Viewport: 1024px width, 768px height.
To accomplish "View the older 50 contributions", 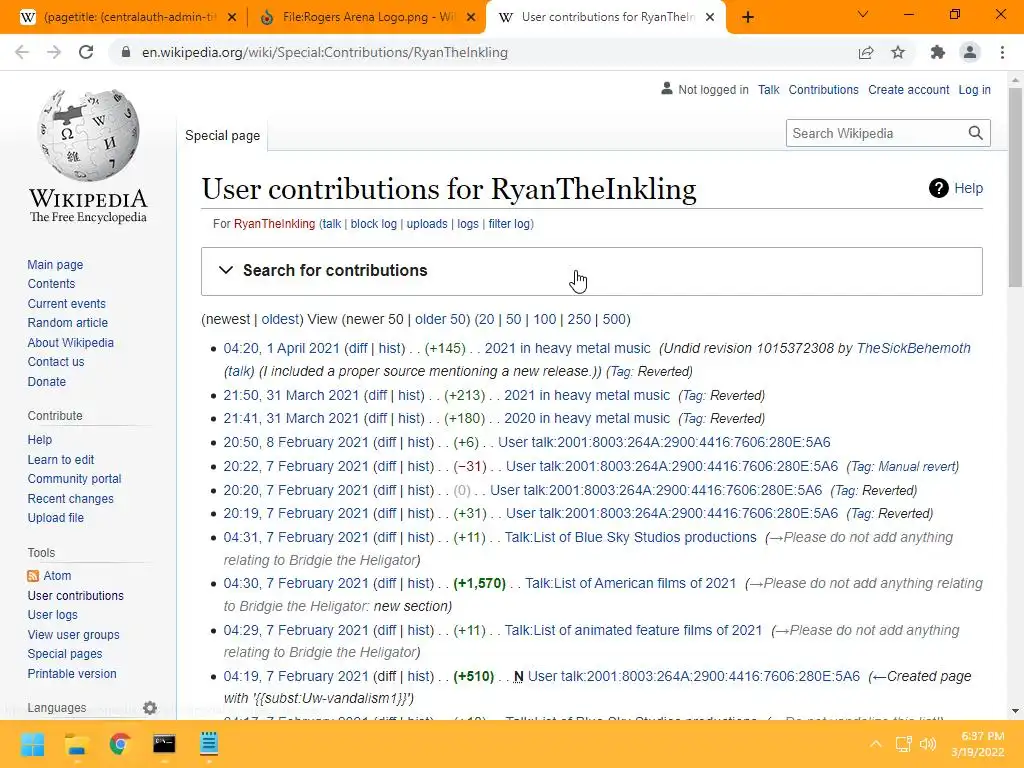I will 440,319.
